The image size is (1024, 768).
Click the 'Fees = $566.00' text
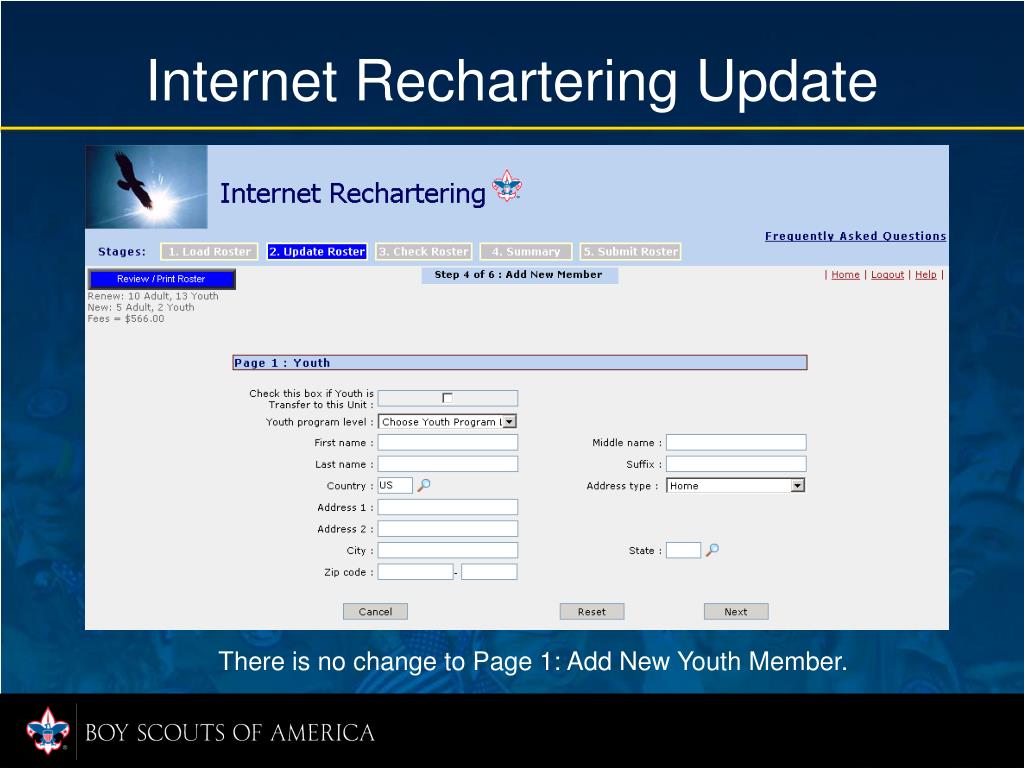(x=126, y=319)
